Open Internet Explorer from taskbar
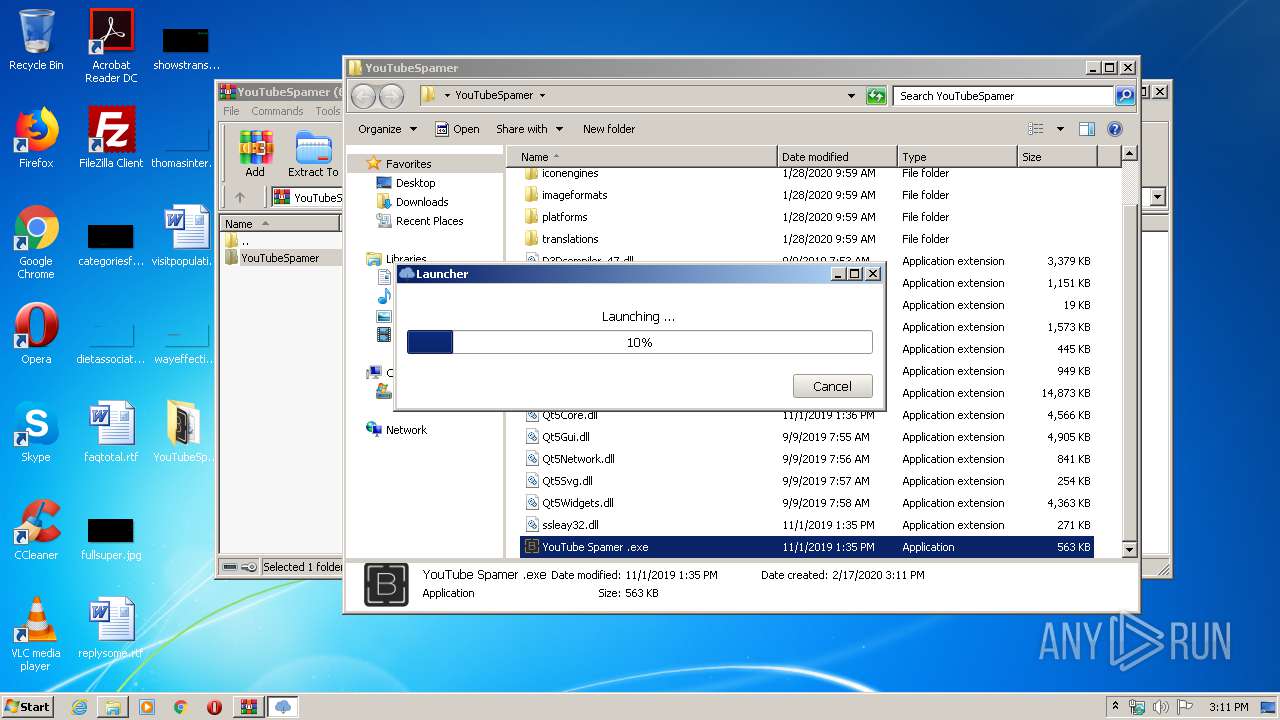 pyautogui.click(x=79, y=707)
